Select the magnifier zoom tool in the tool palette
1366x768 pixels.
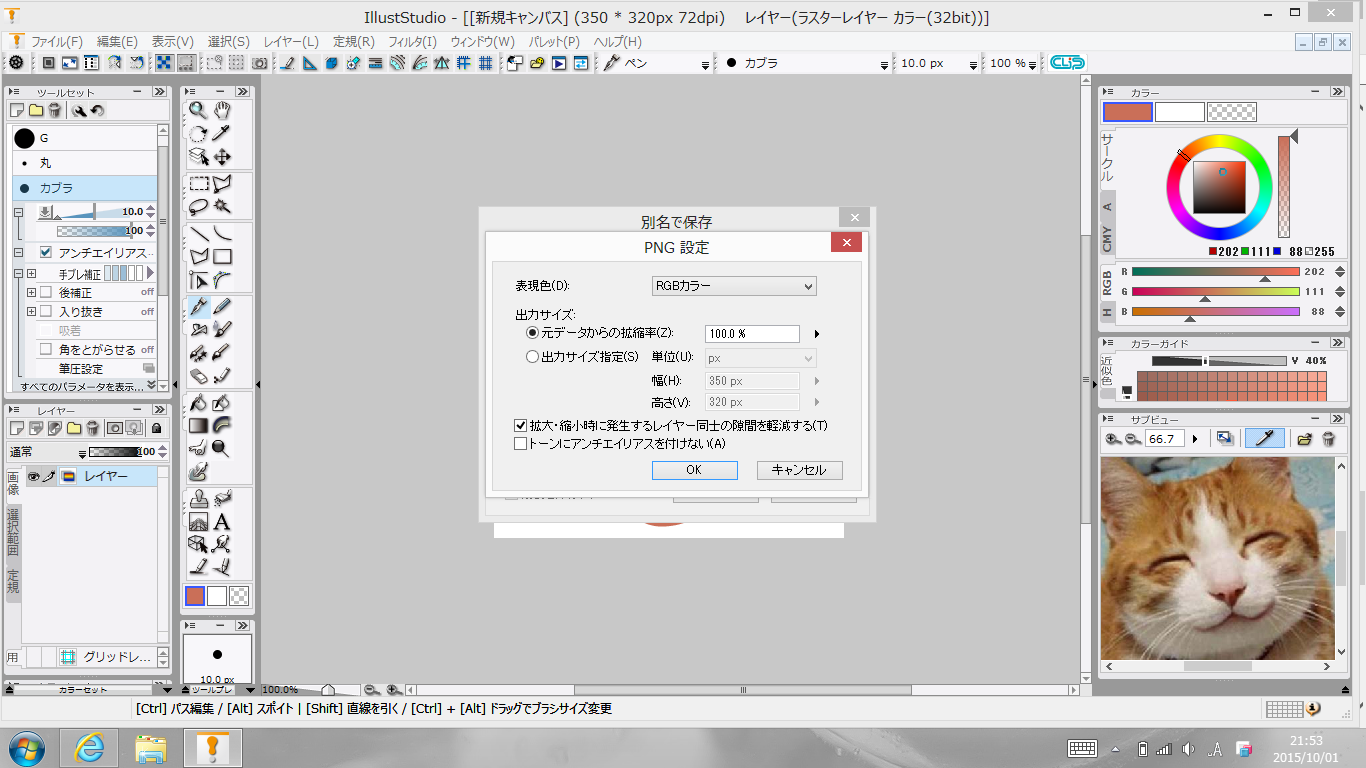tap(198, 110)
